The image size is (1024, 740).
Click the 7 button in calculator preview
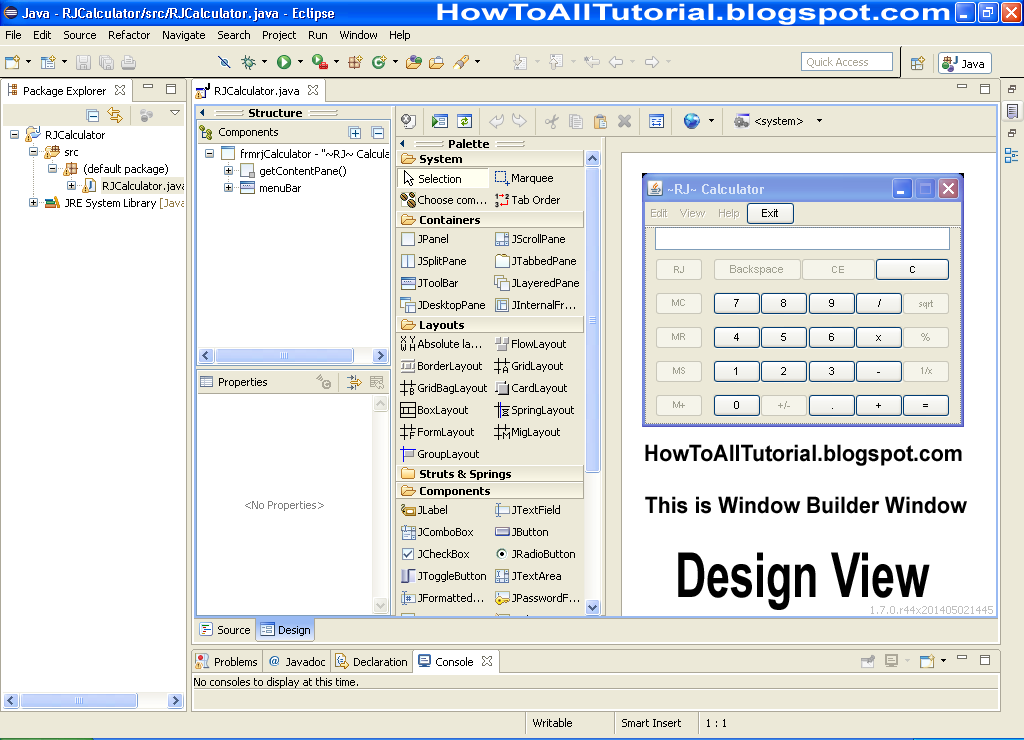coord(736,303)
